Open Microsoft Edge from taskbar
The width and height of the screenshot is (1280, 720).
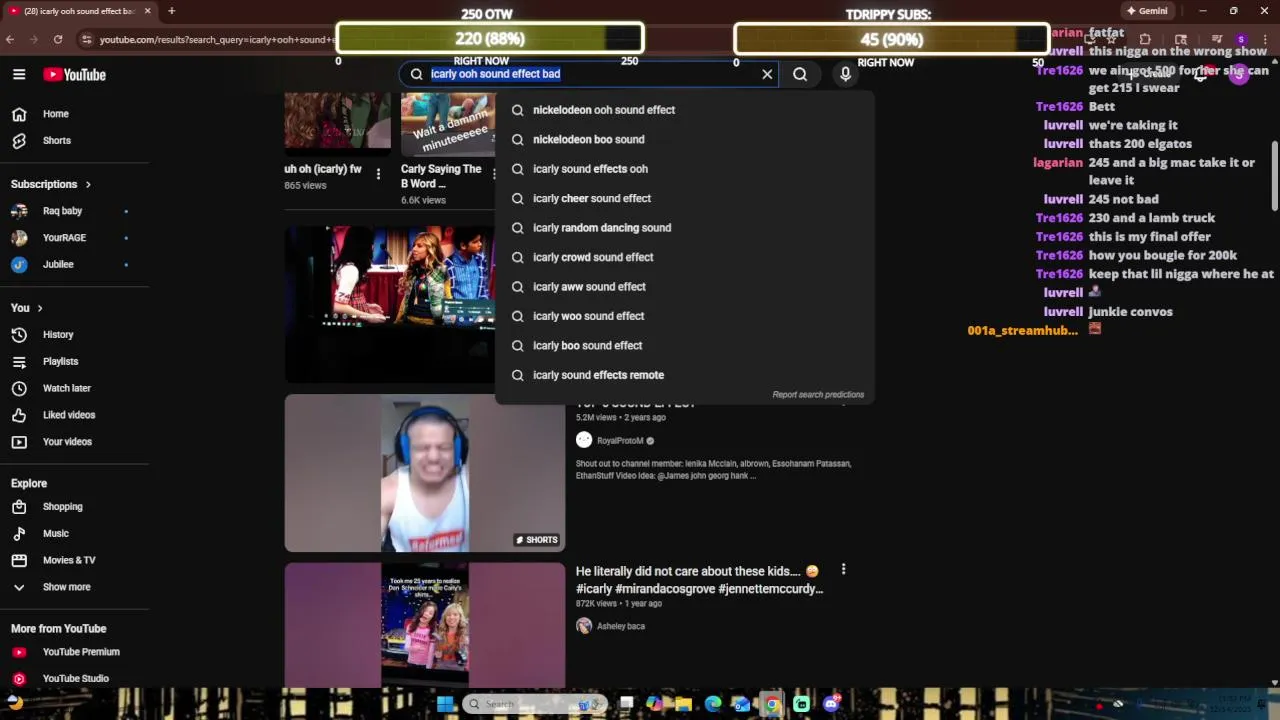click(713, 704)
